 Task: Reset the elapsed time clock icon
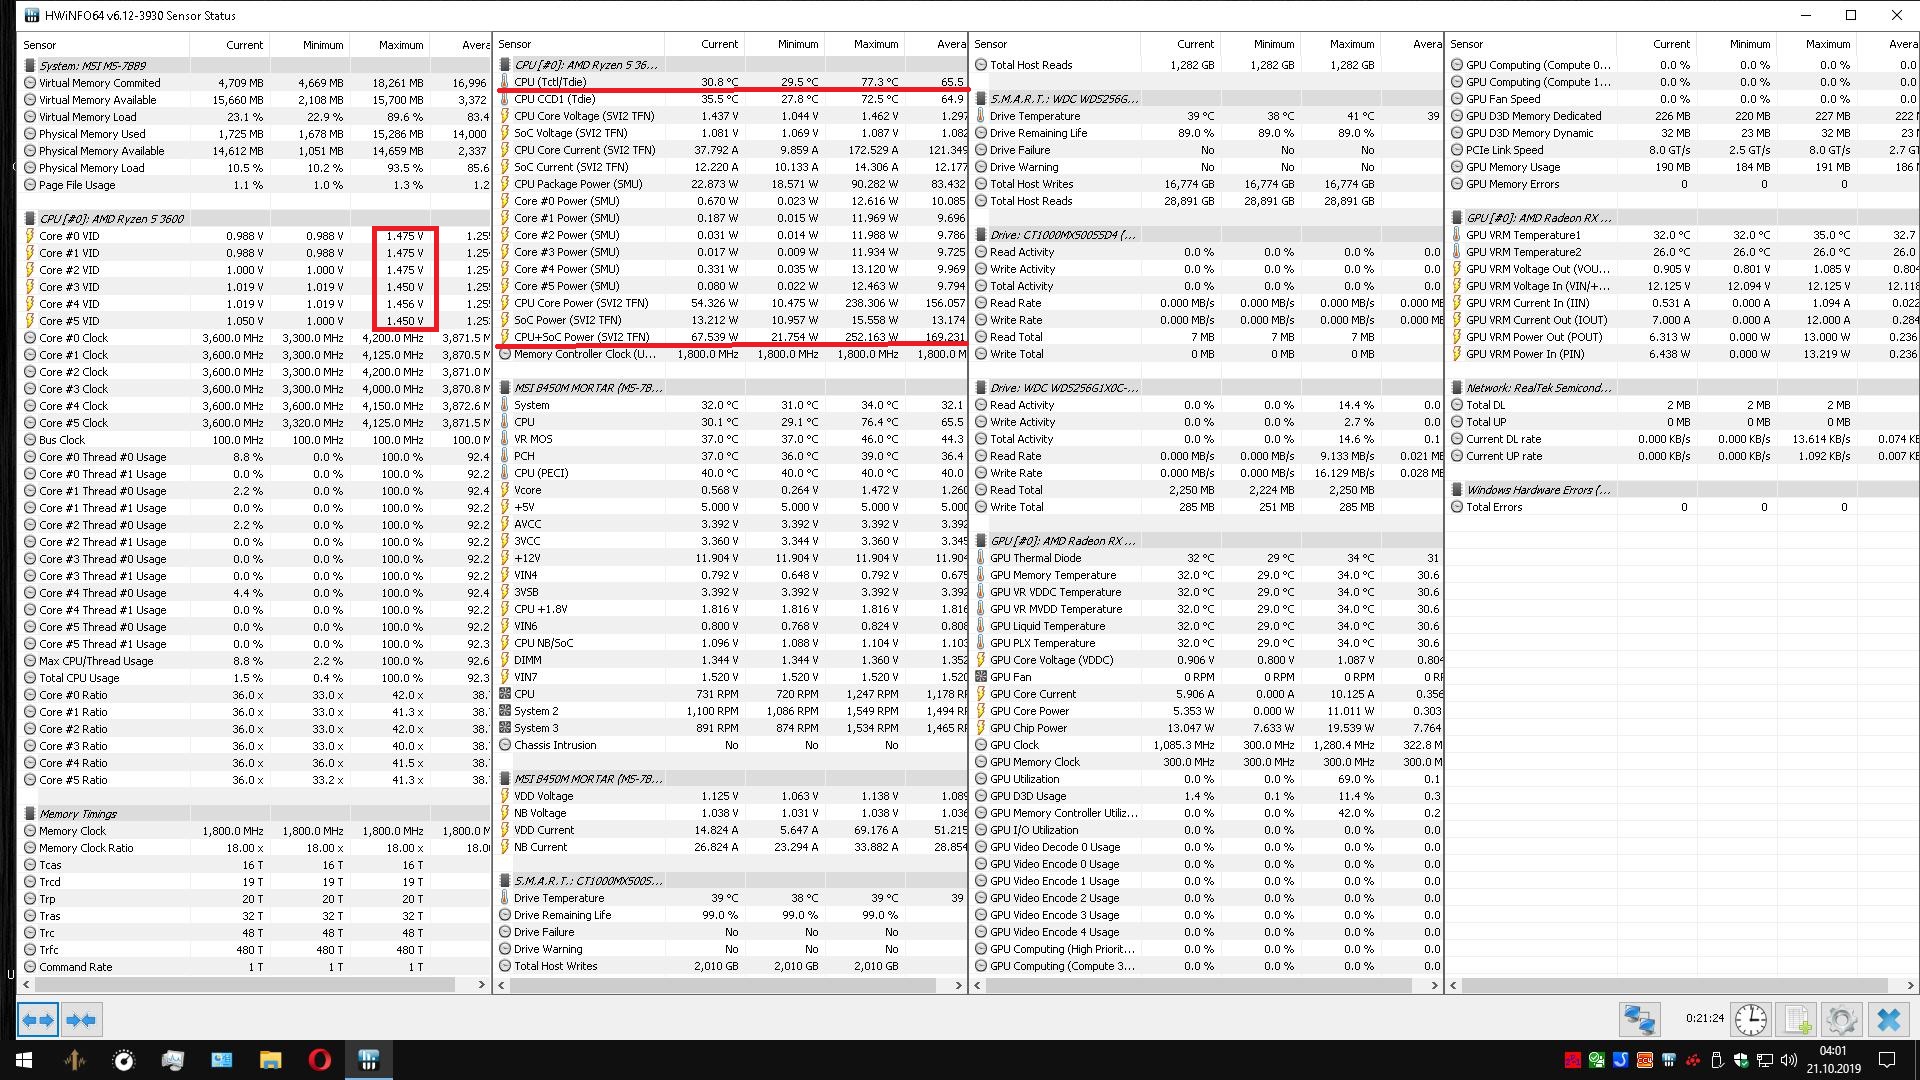point(1750,1020)
